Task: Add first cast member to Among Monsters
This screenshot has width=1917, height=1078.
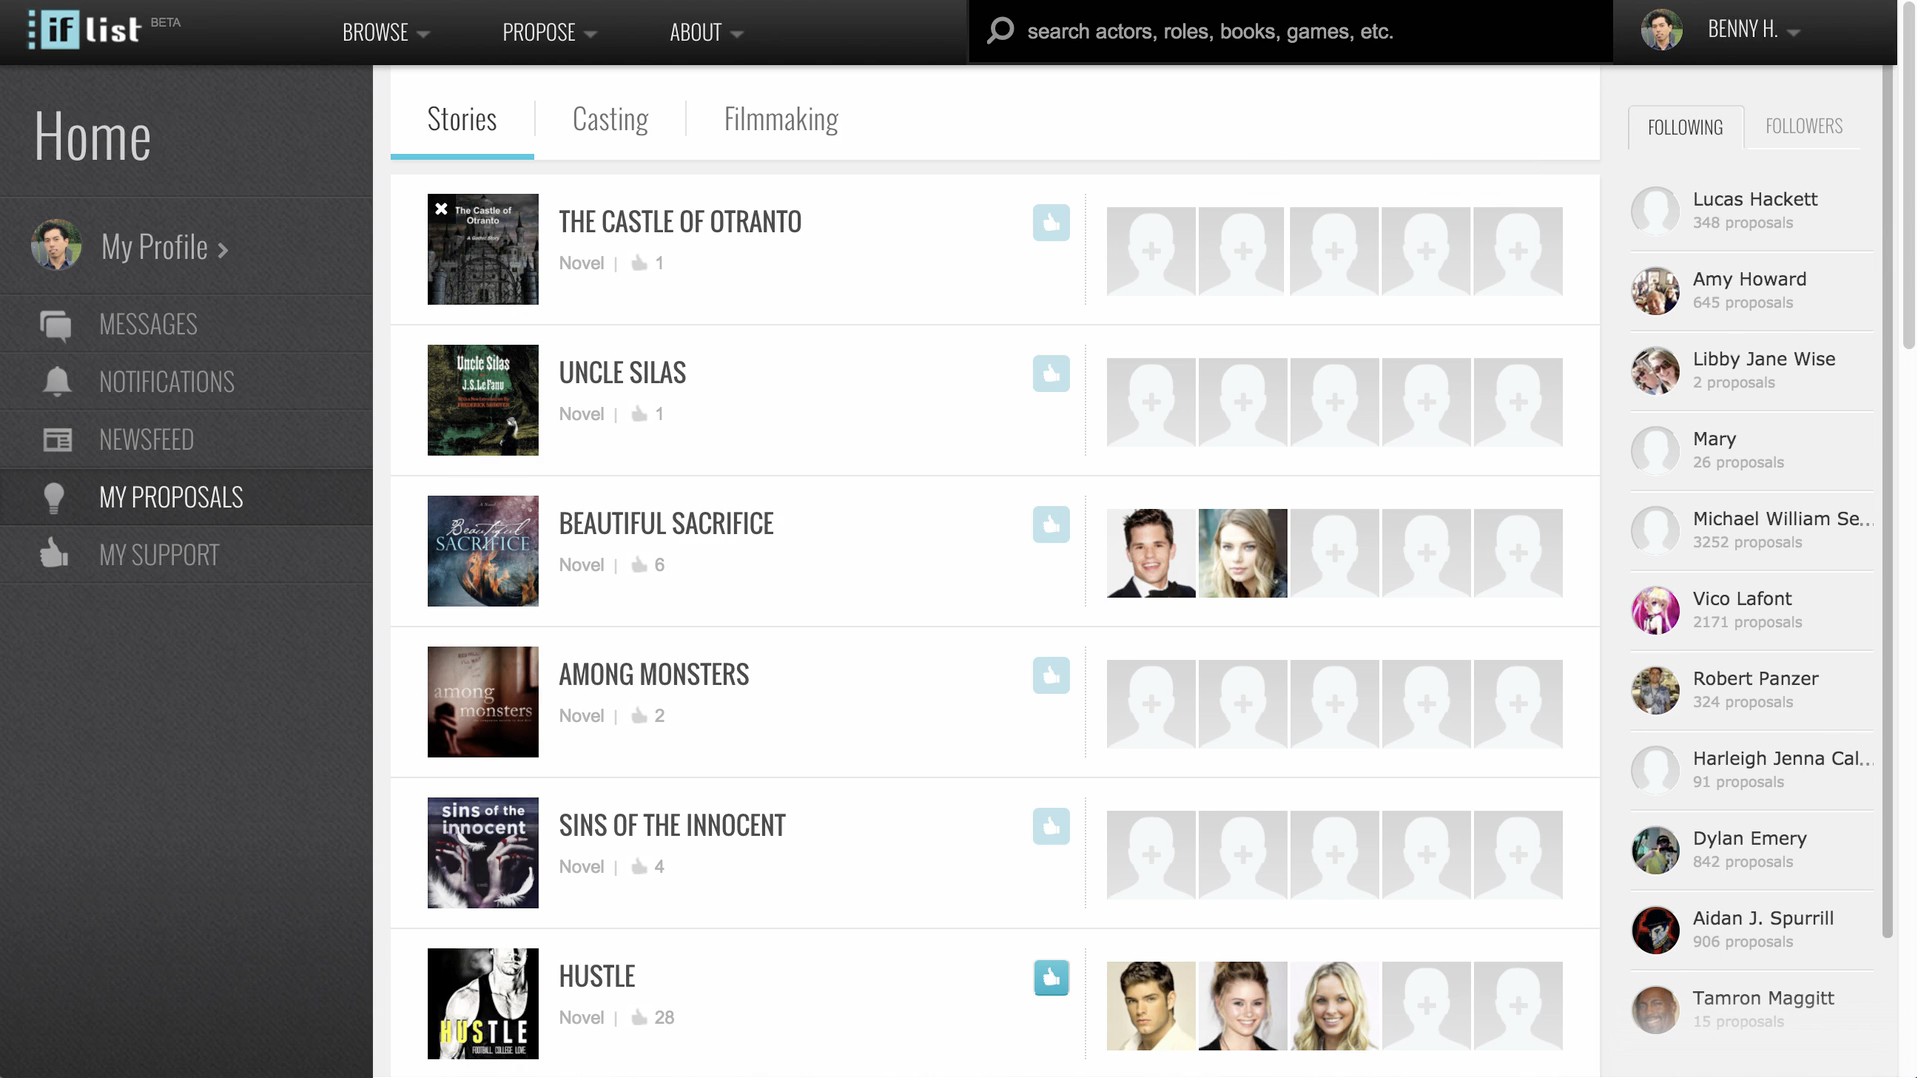Action: (x=1151, y=704)
